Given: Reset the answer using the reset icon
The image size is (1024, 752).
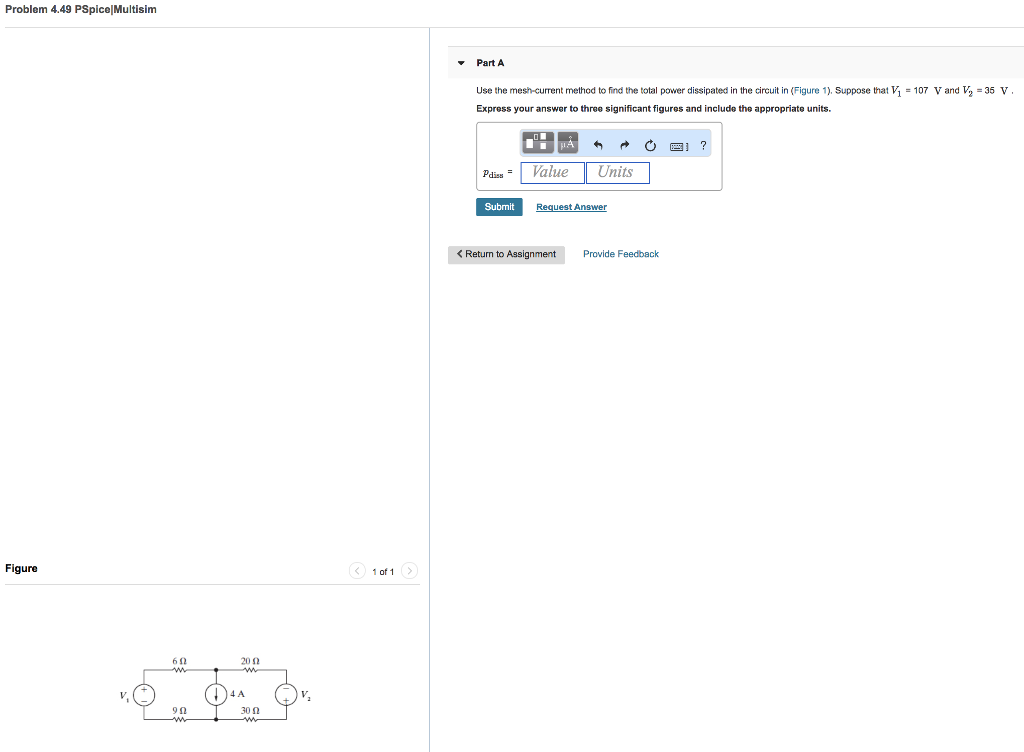Looking at the screenshot, I should [649, 145].
